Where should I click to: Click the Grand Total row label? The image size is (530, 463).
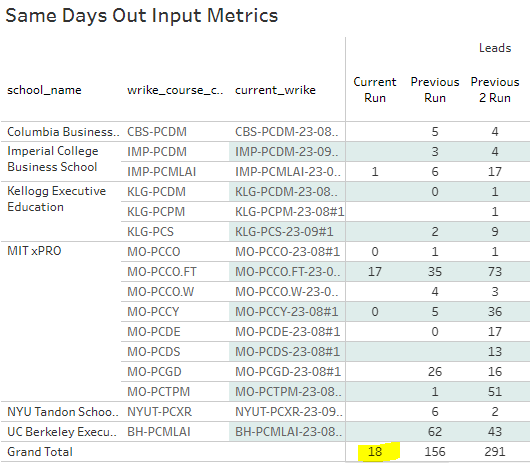[40, 452]
